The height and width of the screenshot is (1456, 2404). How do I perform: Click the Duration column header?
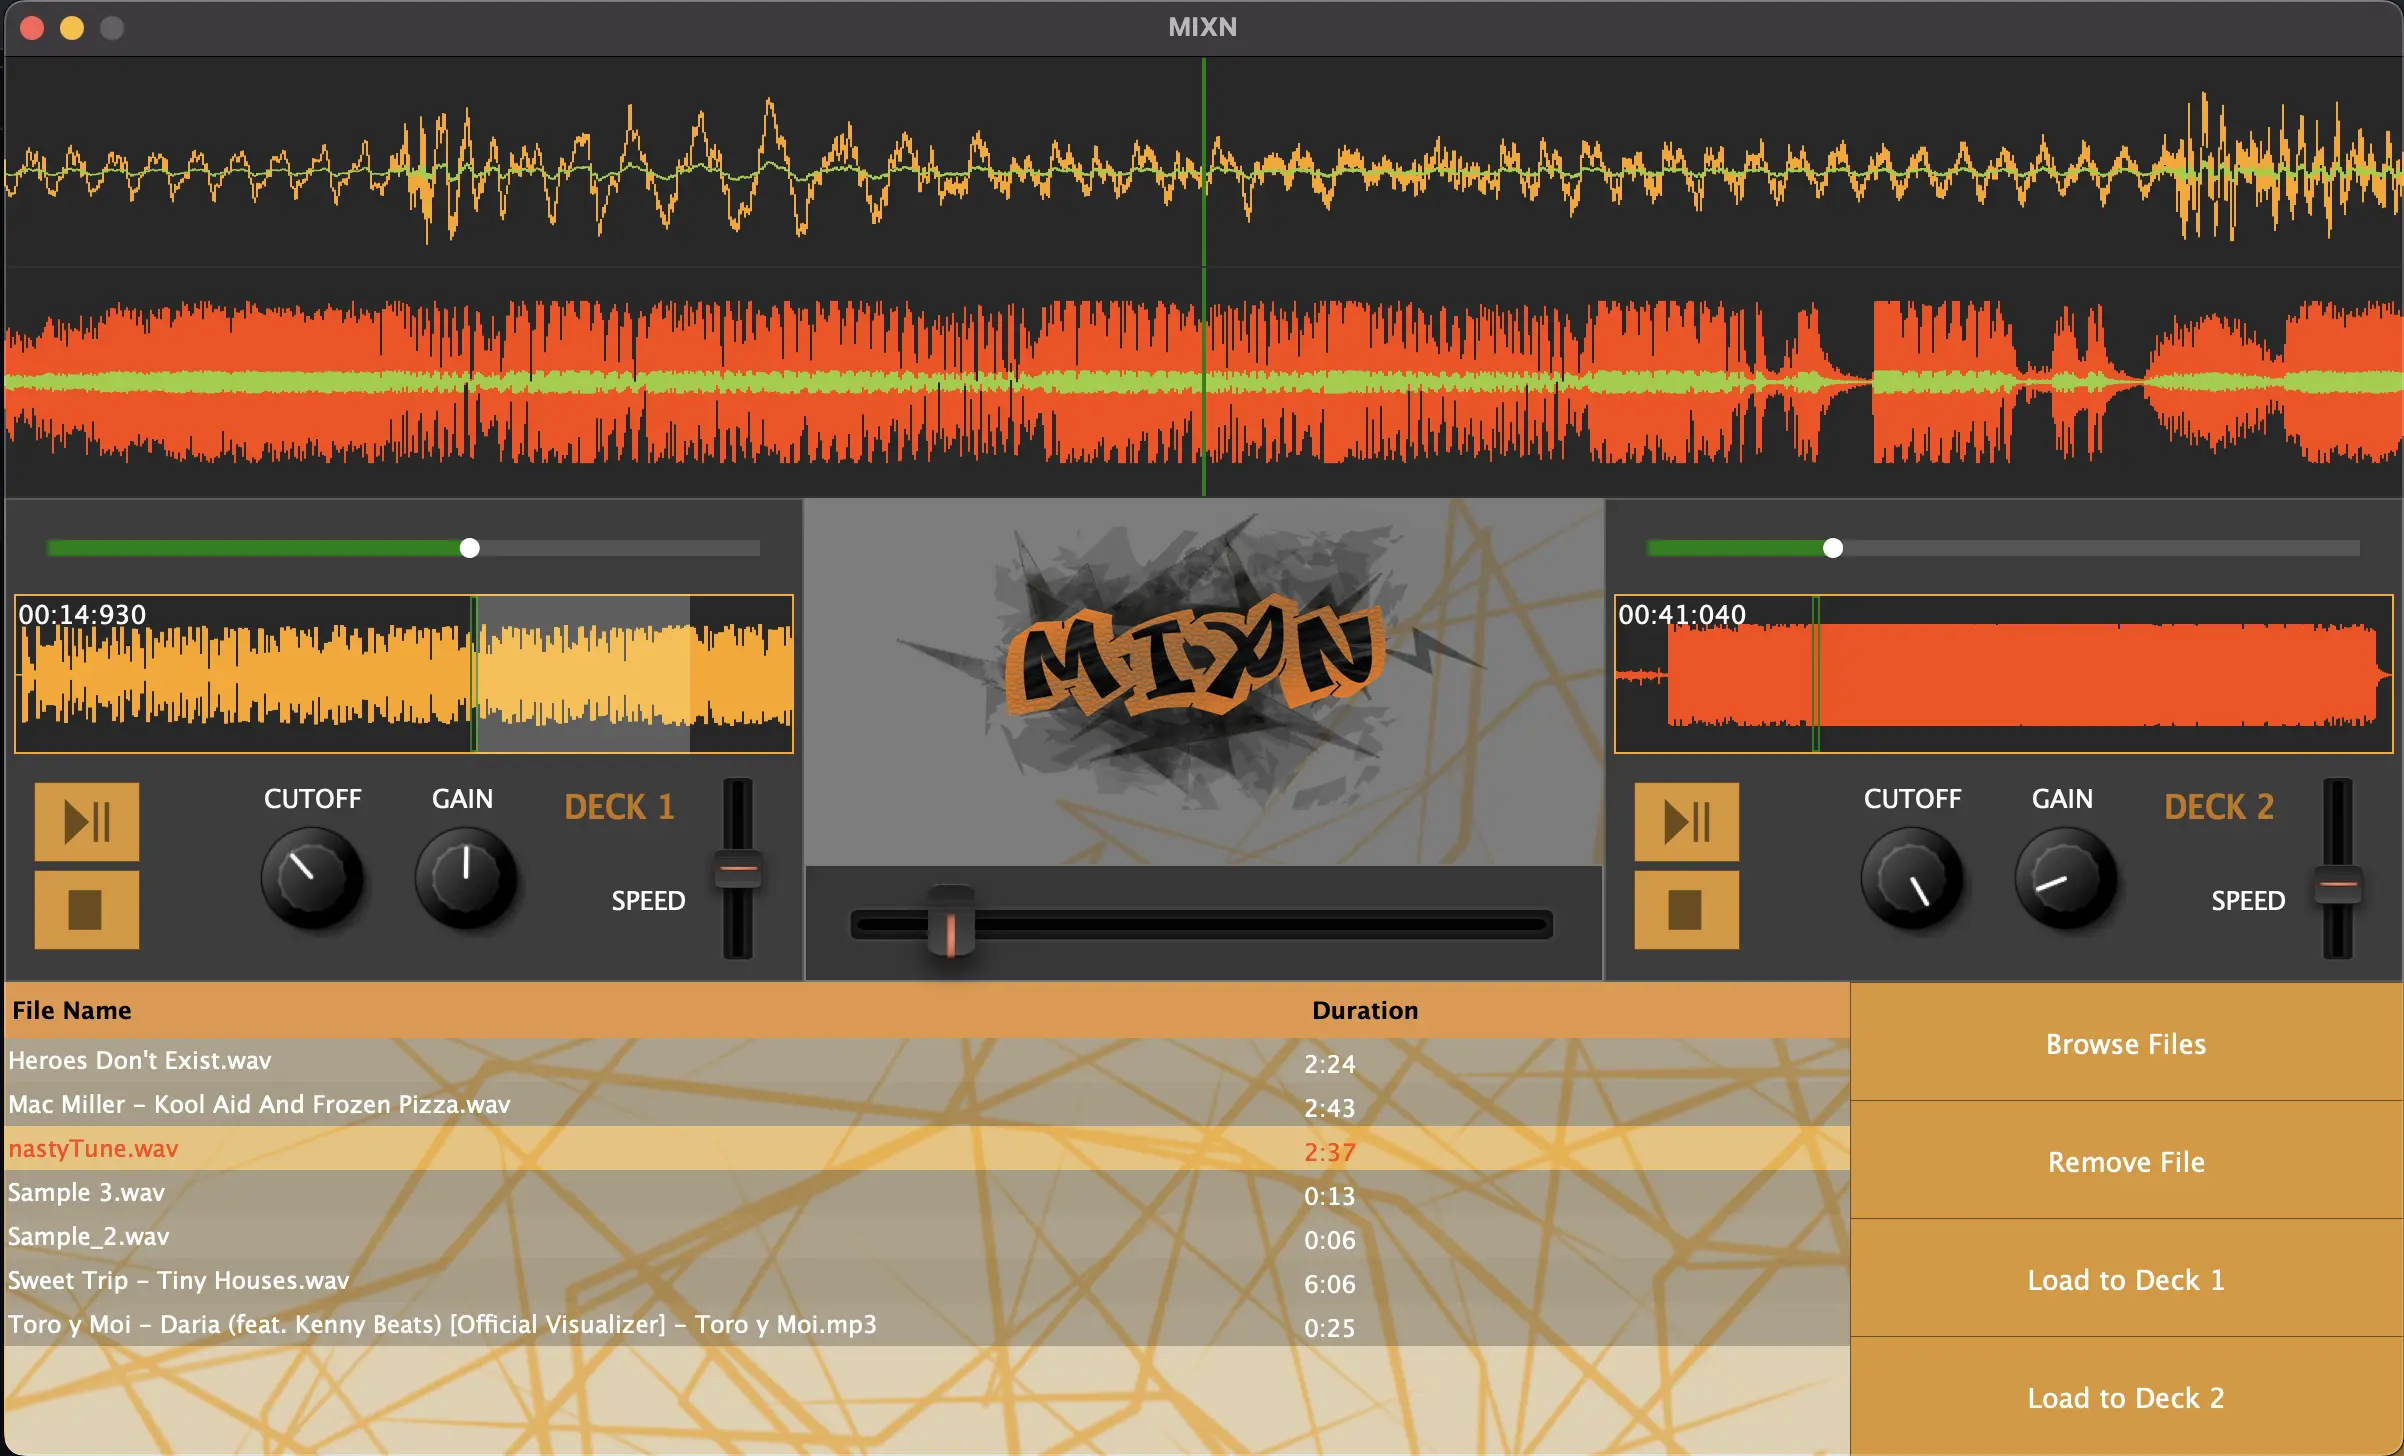(1364, 1010)
